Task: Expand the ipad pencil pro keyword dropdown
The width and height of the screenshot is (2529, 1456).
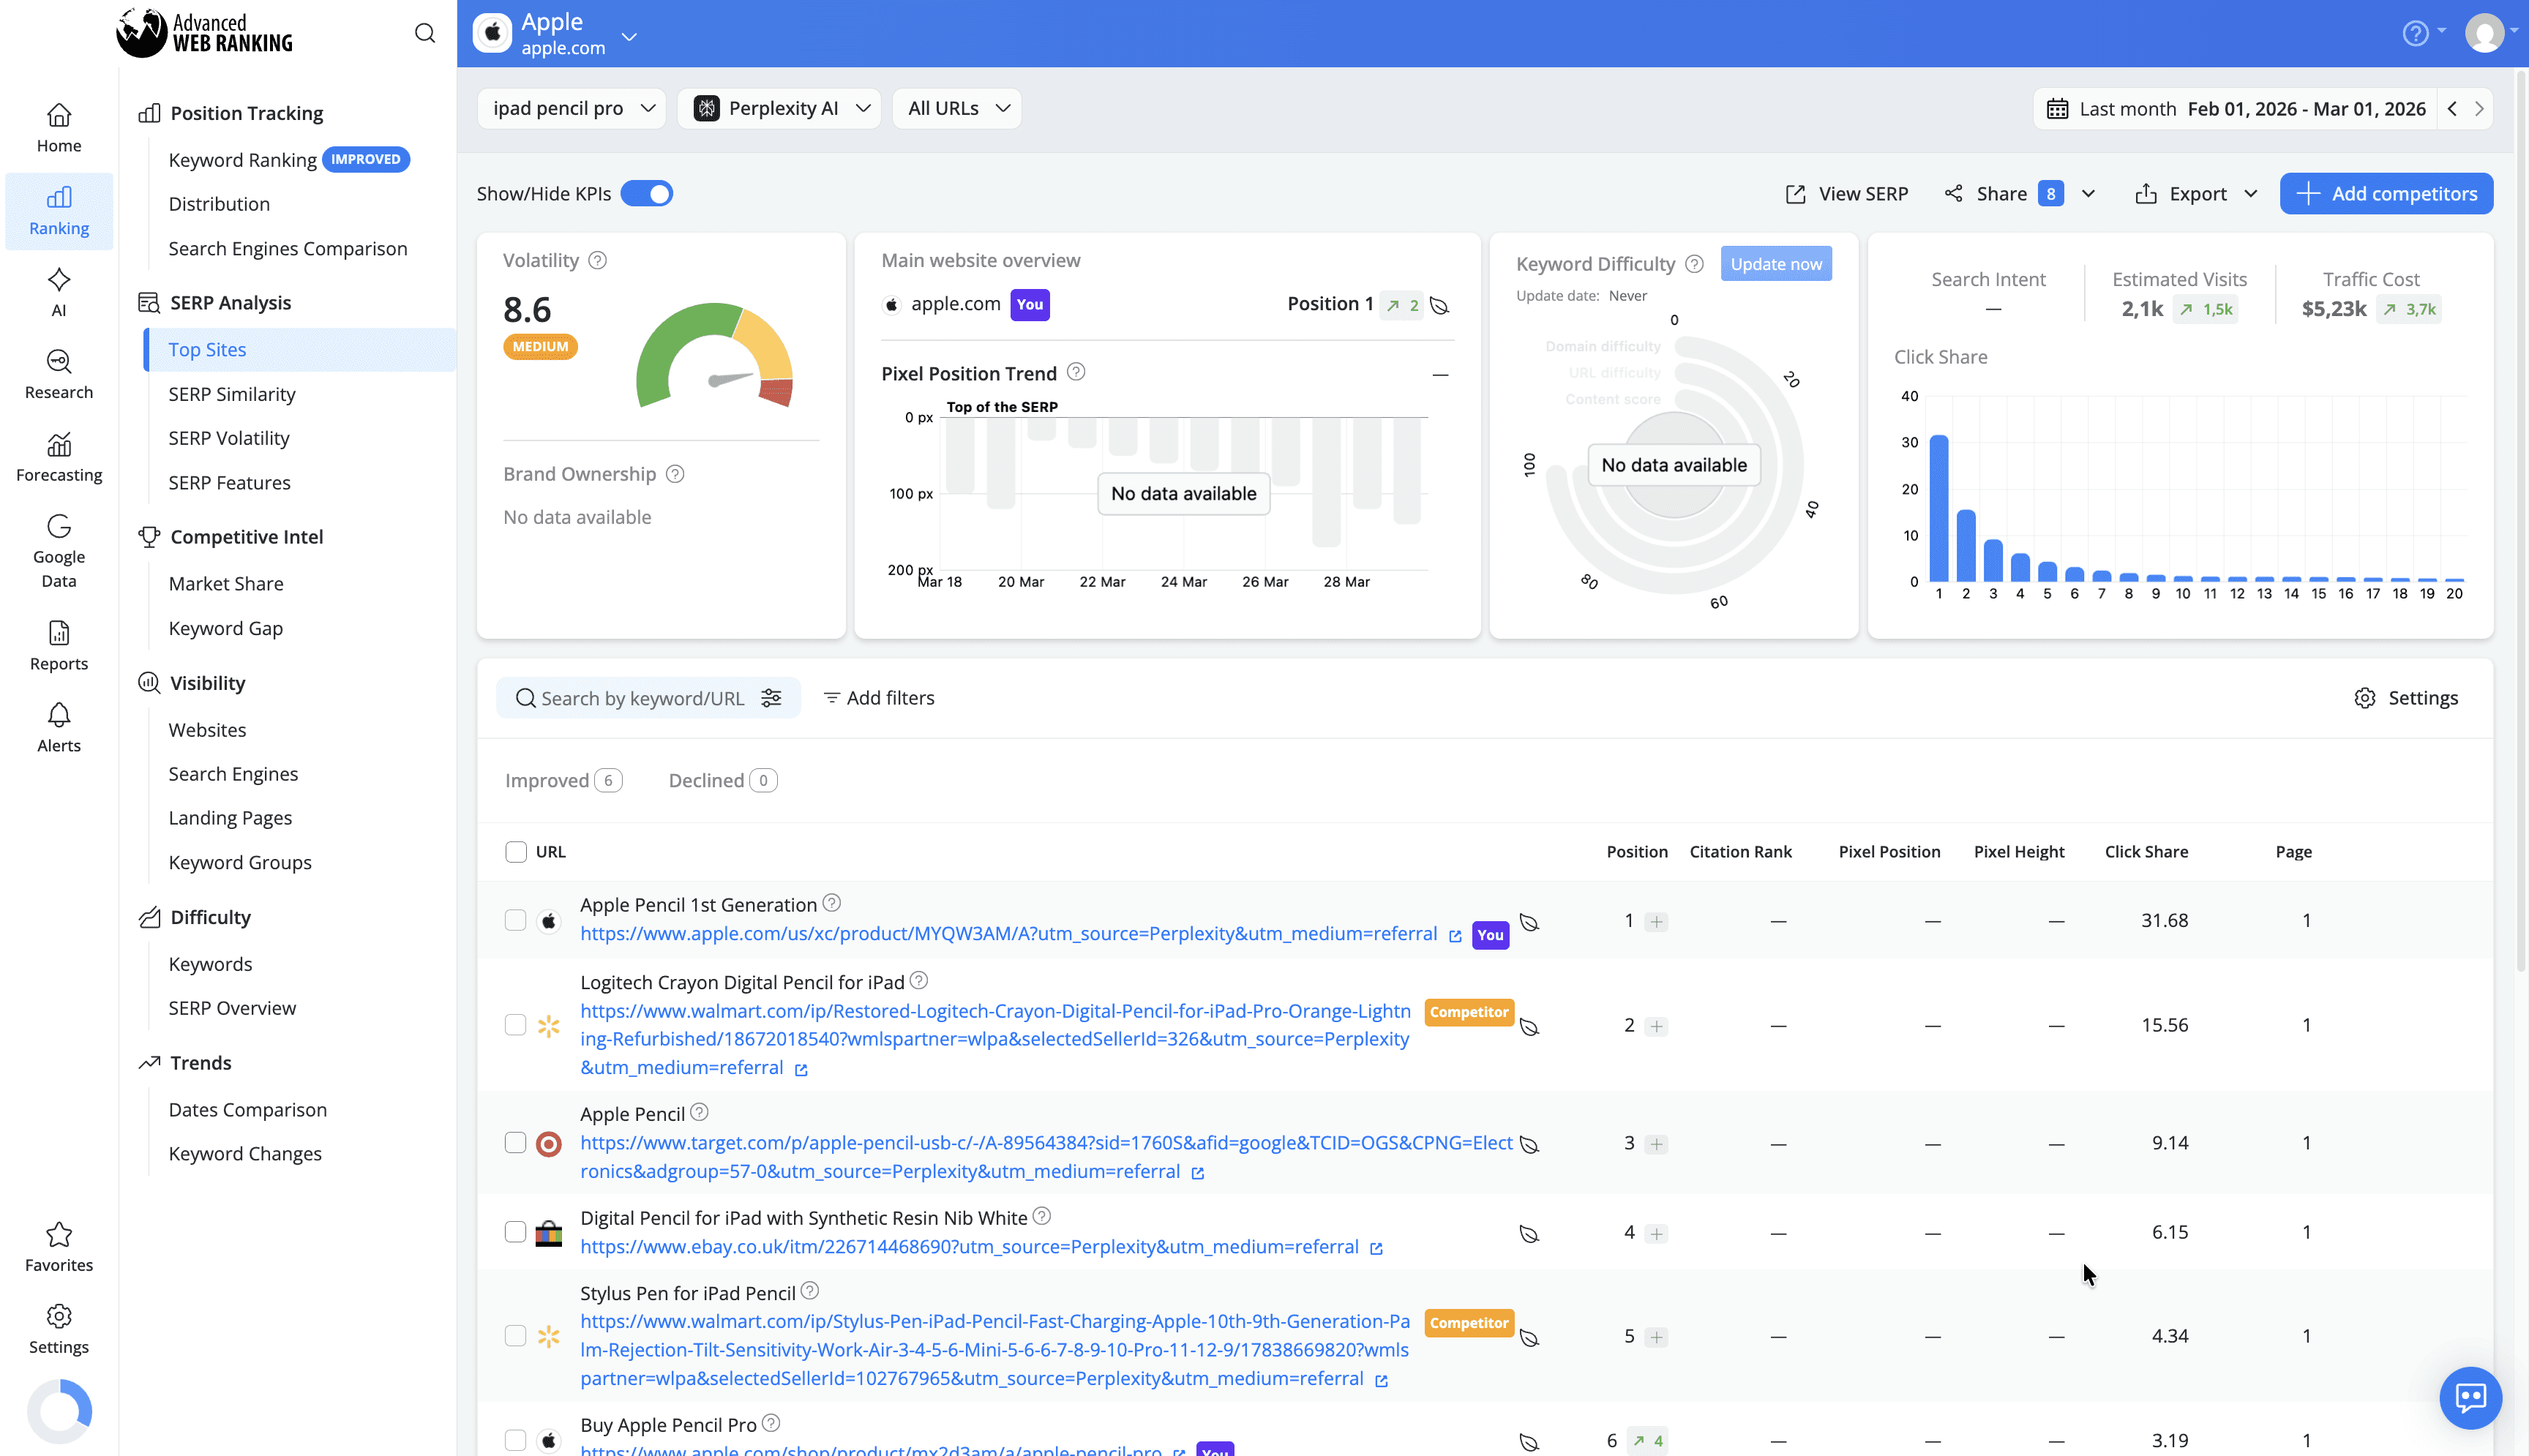Action: 571,108
